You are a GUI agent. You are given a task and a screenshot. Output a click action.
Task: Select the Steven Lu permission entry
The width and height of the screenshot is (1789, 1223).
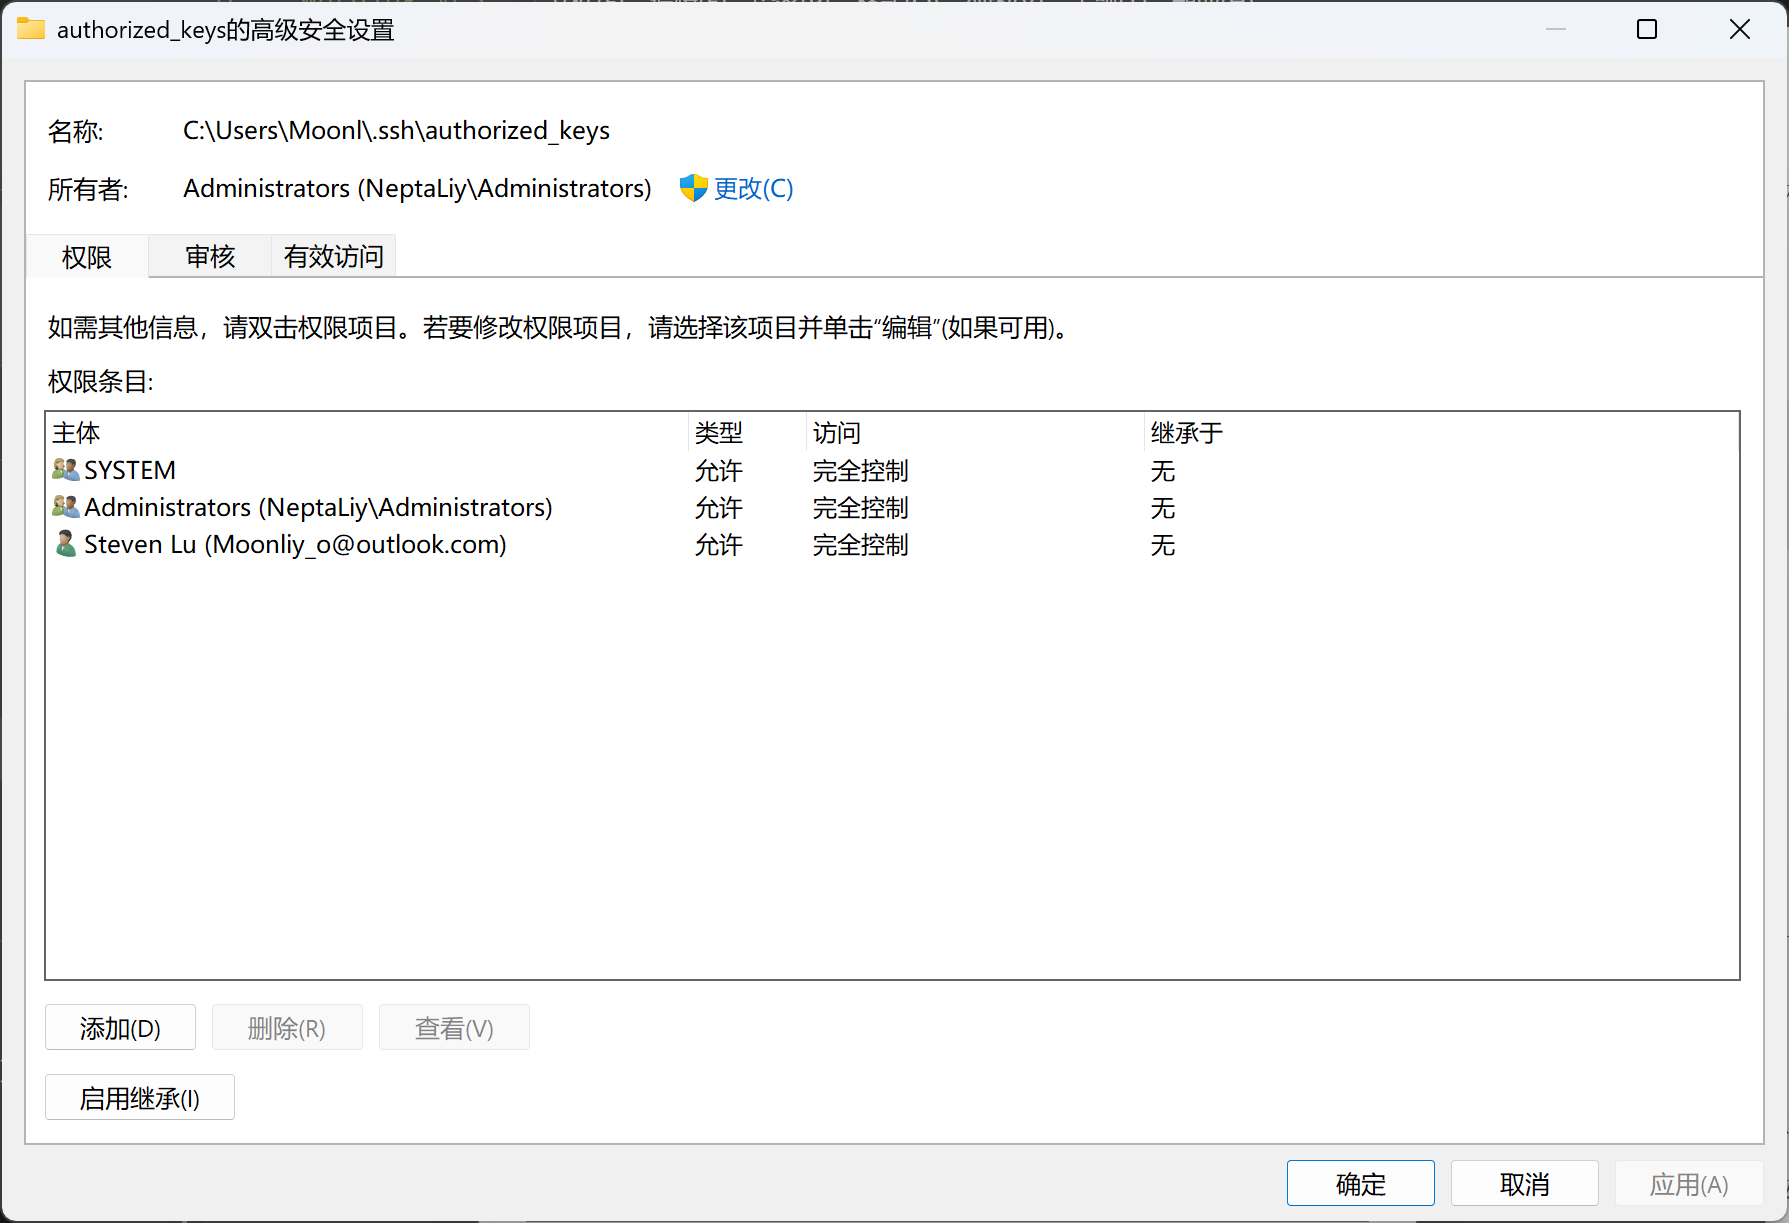pyautogui.click(x=892, y=544)
